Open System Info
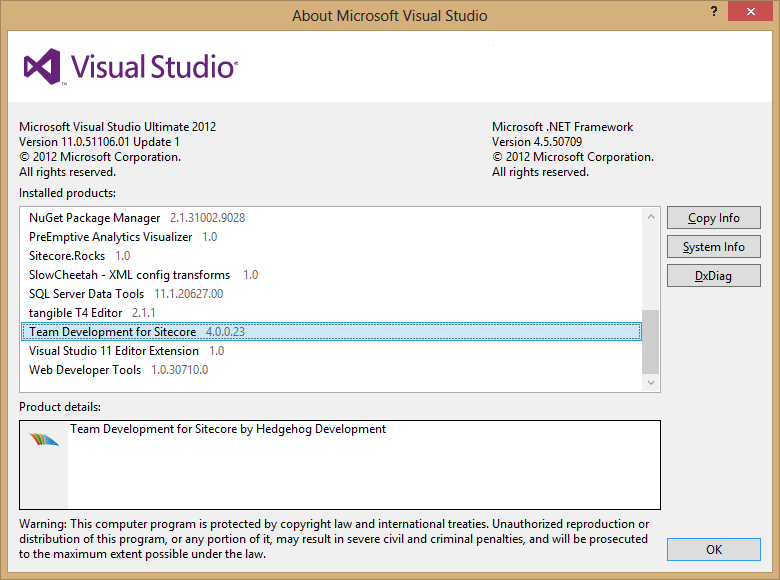The width and height of the screenshot is (780, 580). [x=713, y=247]
